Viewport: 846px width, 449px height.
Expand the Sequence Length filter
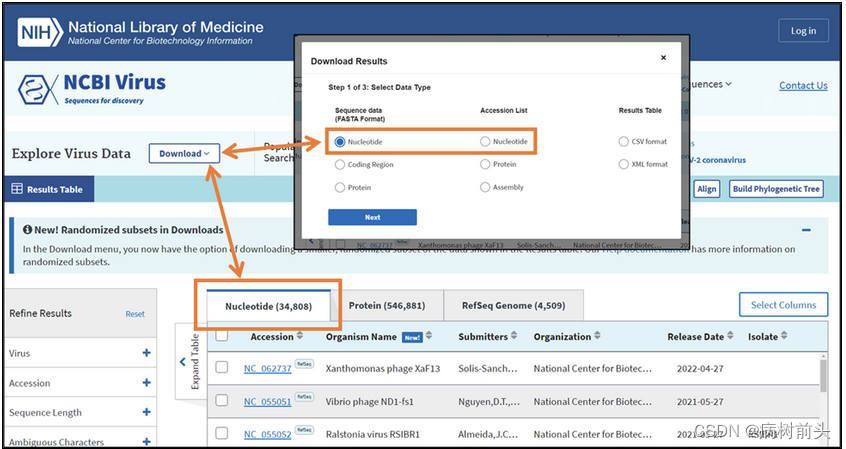click(146, 412)
